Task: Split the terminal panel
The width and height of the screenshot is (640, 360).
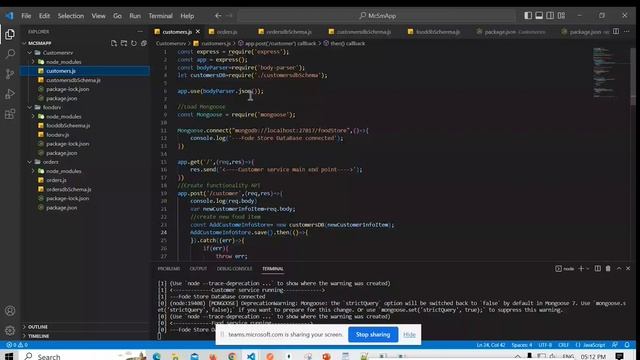Action: [598, 269]
